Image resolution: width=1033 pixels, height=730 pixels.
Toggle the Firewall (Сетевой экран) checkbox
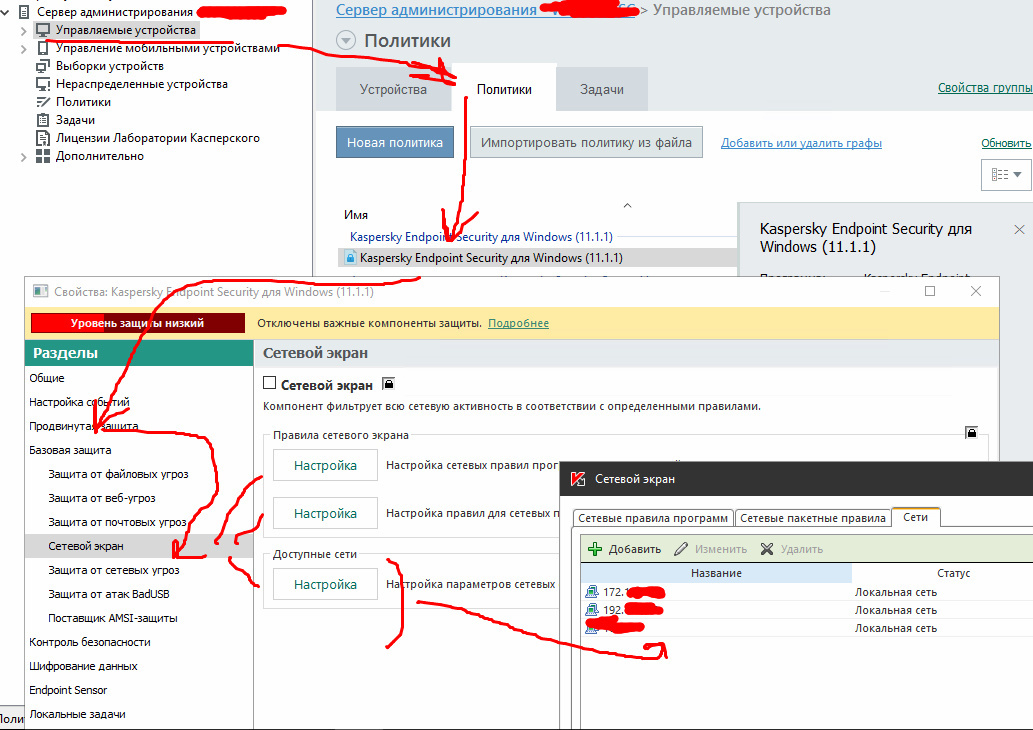tap(269, 383)
